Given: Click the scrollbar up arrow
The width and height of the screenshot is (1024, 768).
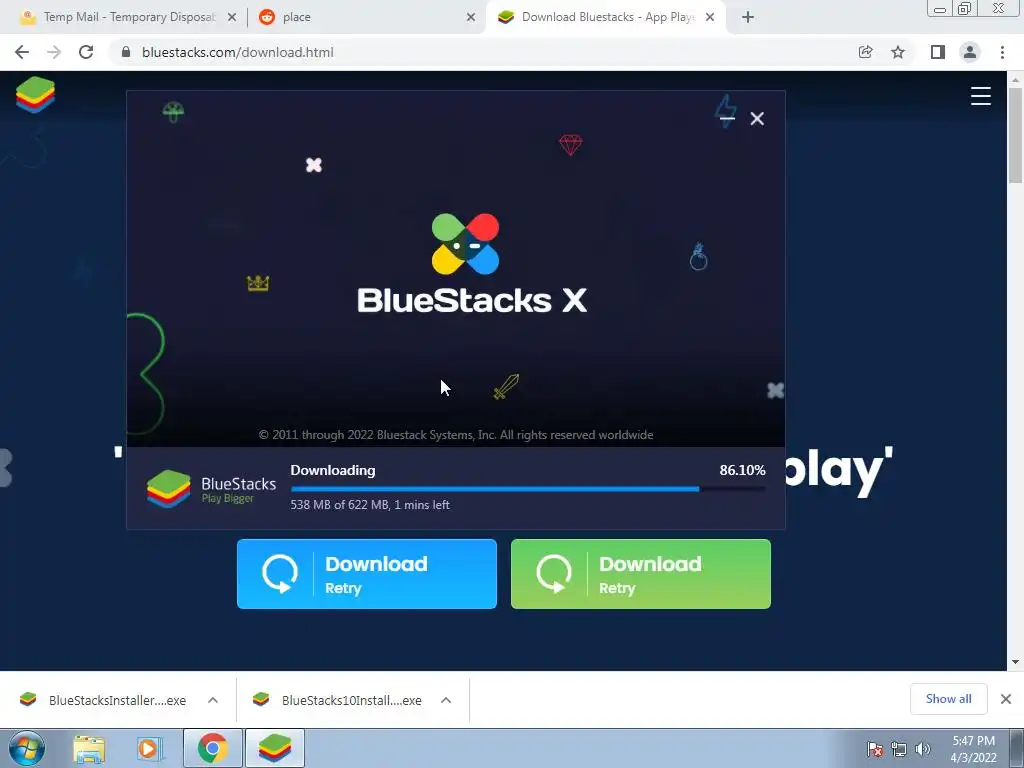Looking at the screenshot, I should pos(1015,79).
